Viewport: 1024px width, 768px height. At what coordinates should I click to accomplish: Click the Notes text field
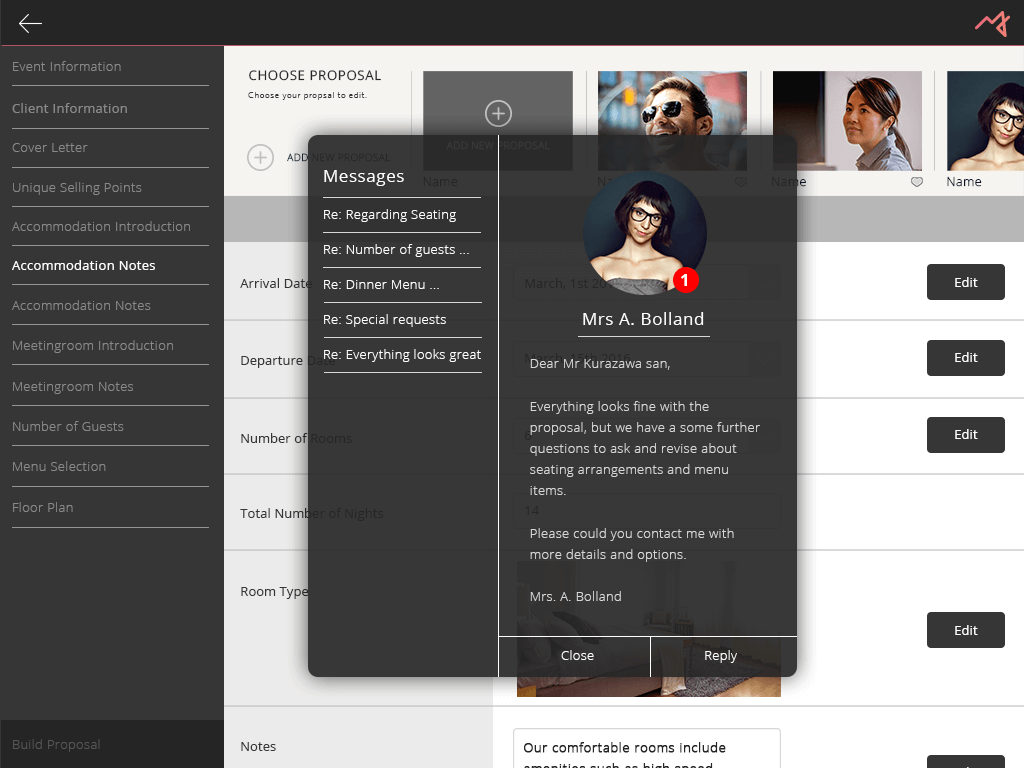(x=647, y=748)
